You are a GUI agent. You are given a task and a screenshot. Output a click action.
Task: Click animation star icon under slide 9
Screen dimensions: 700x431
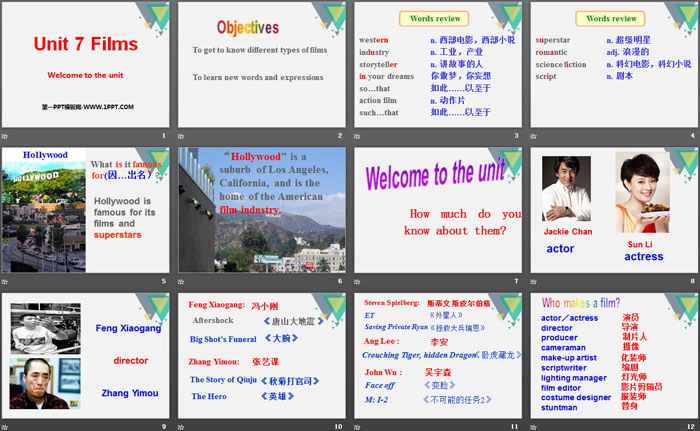[x=4, y=427]
